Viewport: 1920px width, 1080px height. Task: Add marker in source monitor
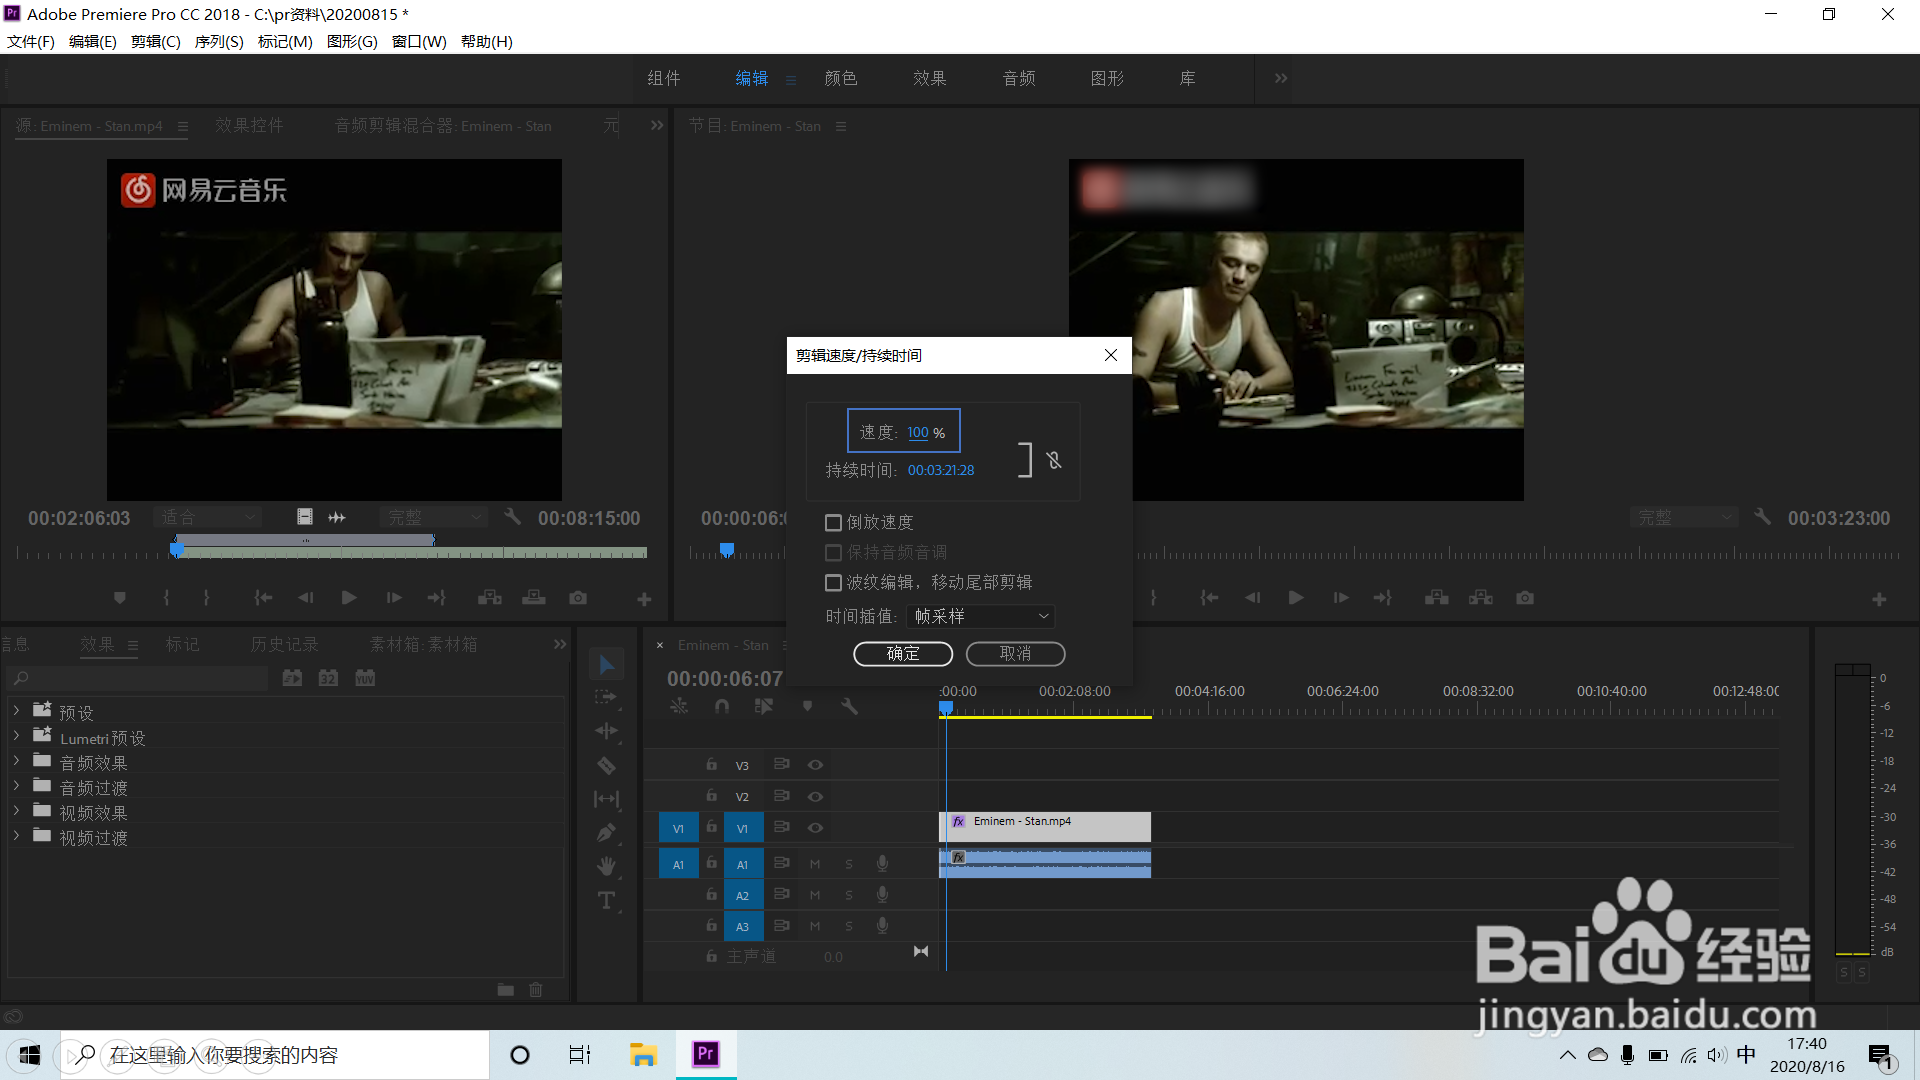pos(120,598)
